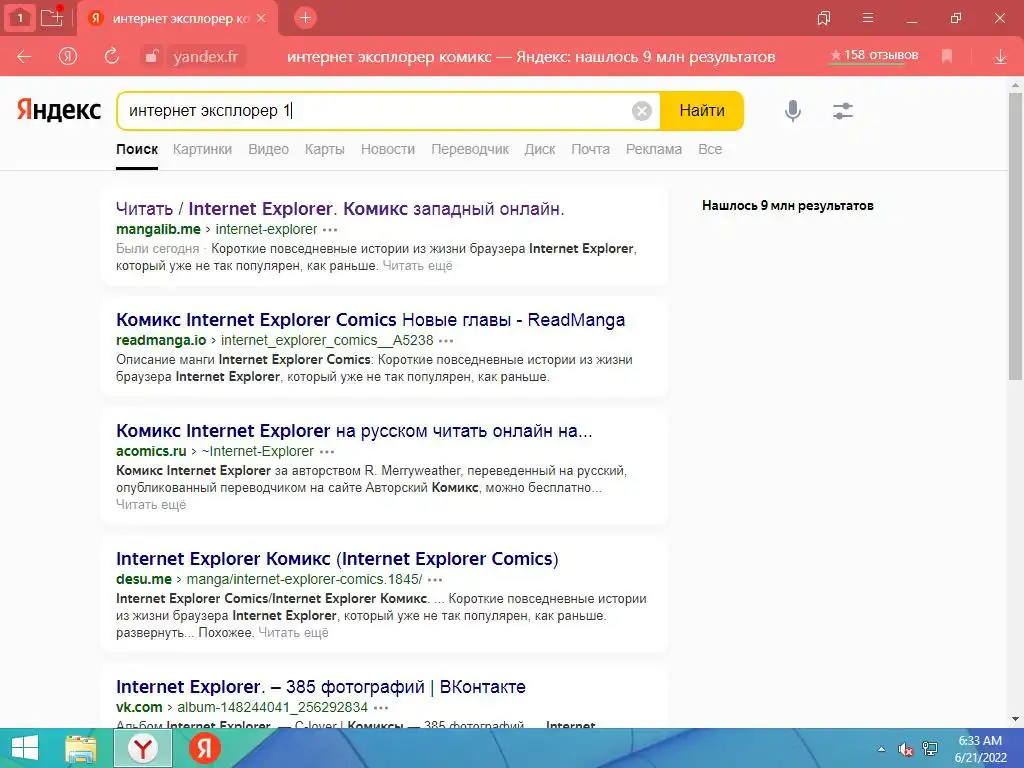
Task: Click the Яндекс logo
Action: [x=59, y=110]
